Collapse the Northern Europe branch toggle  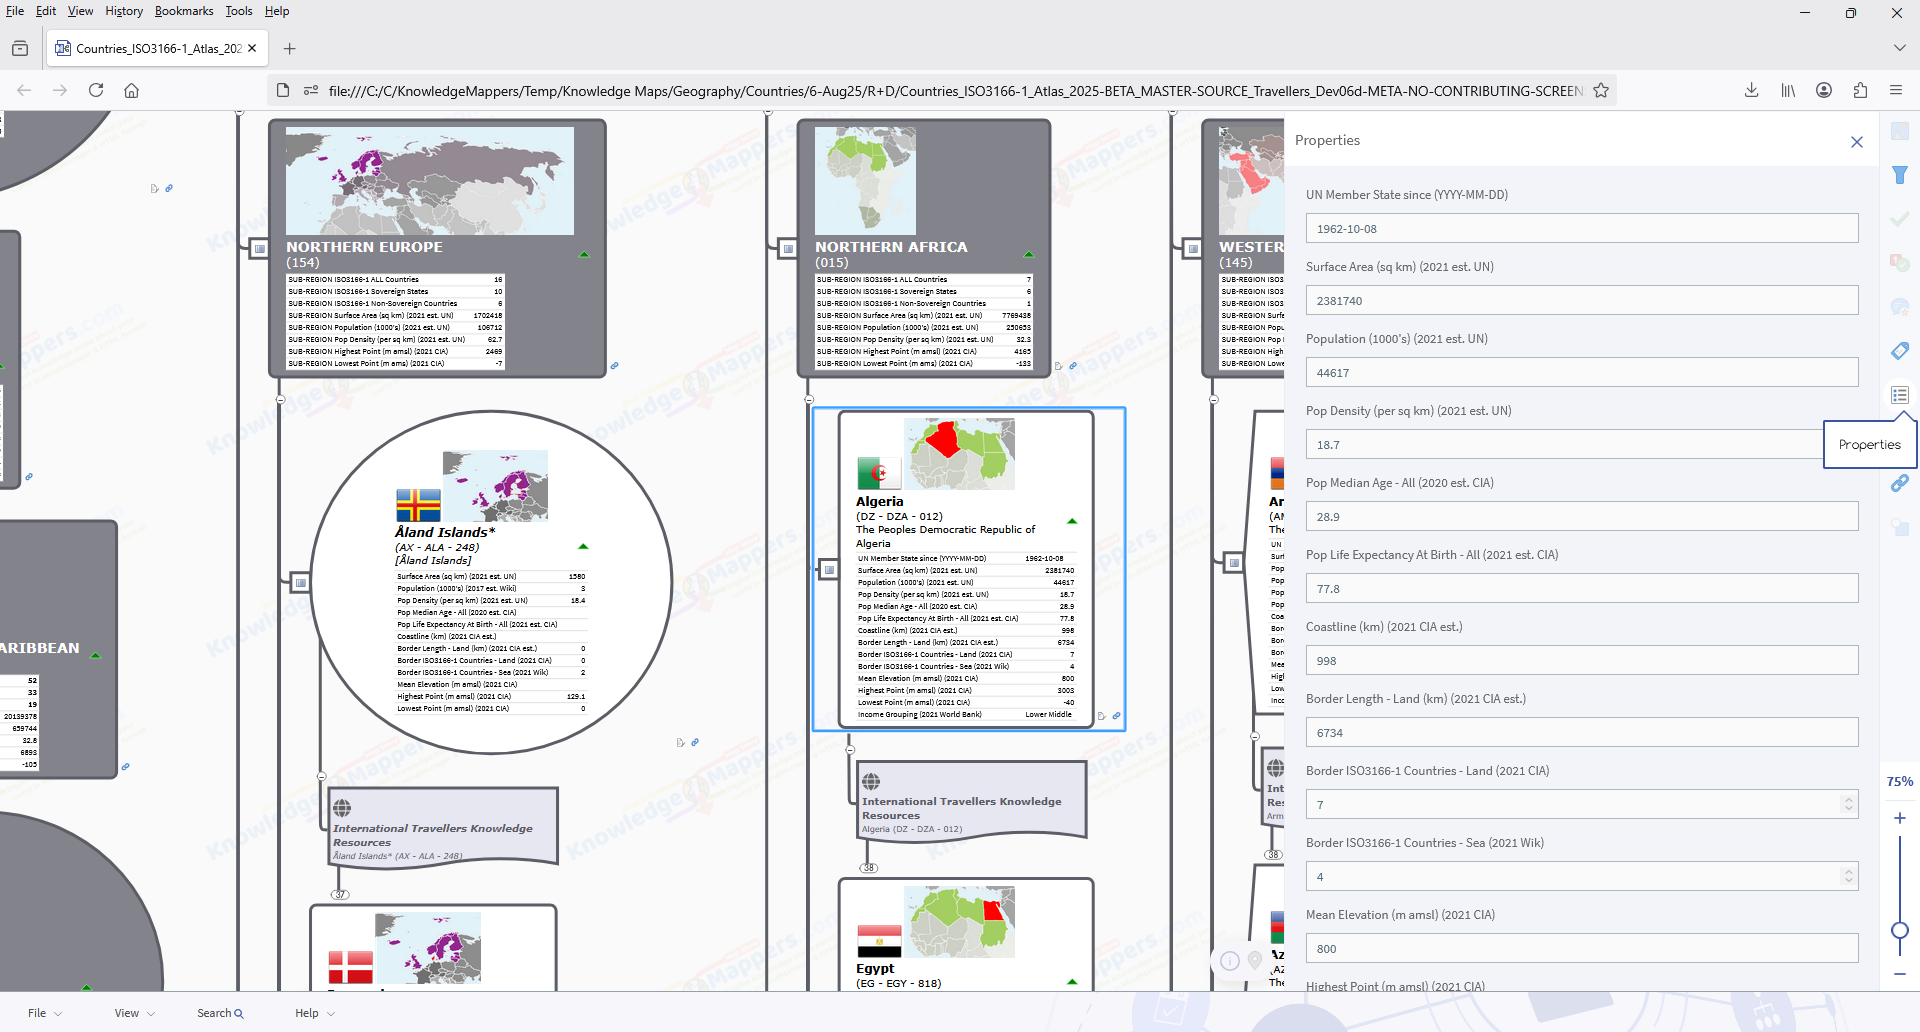[259, 248]
